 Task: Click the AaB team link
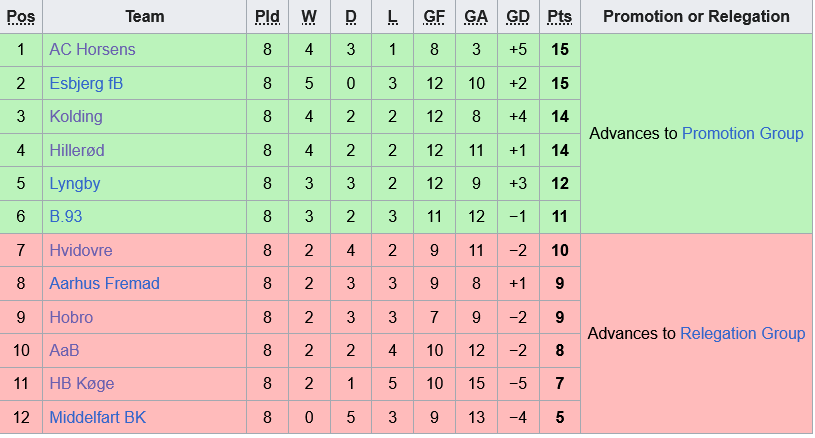coord(64,350)
